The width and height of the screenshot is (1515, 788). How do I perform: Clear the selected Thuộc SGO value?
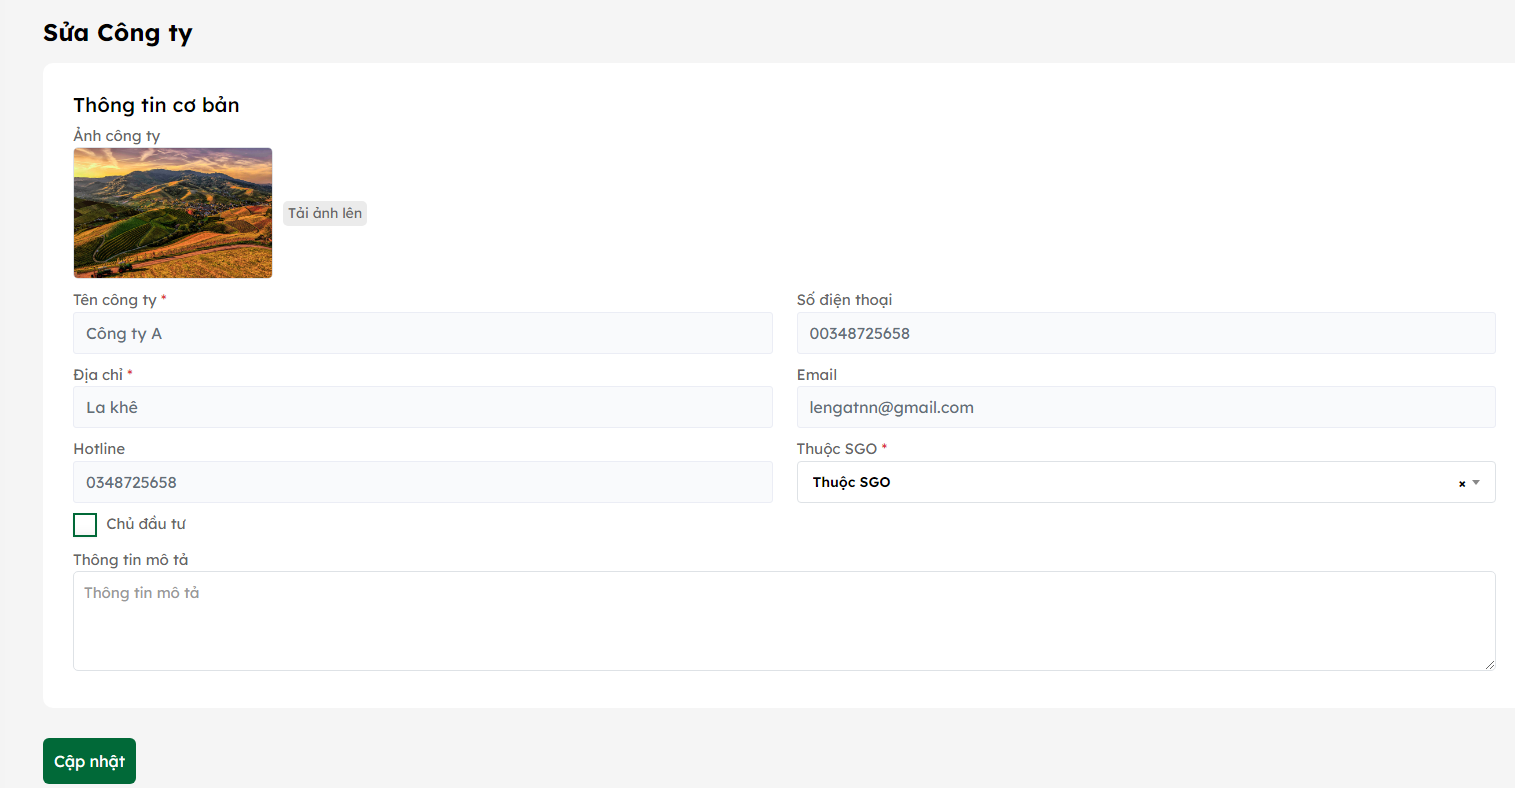coord(1461,483)
